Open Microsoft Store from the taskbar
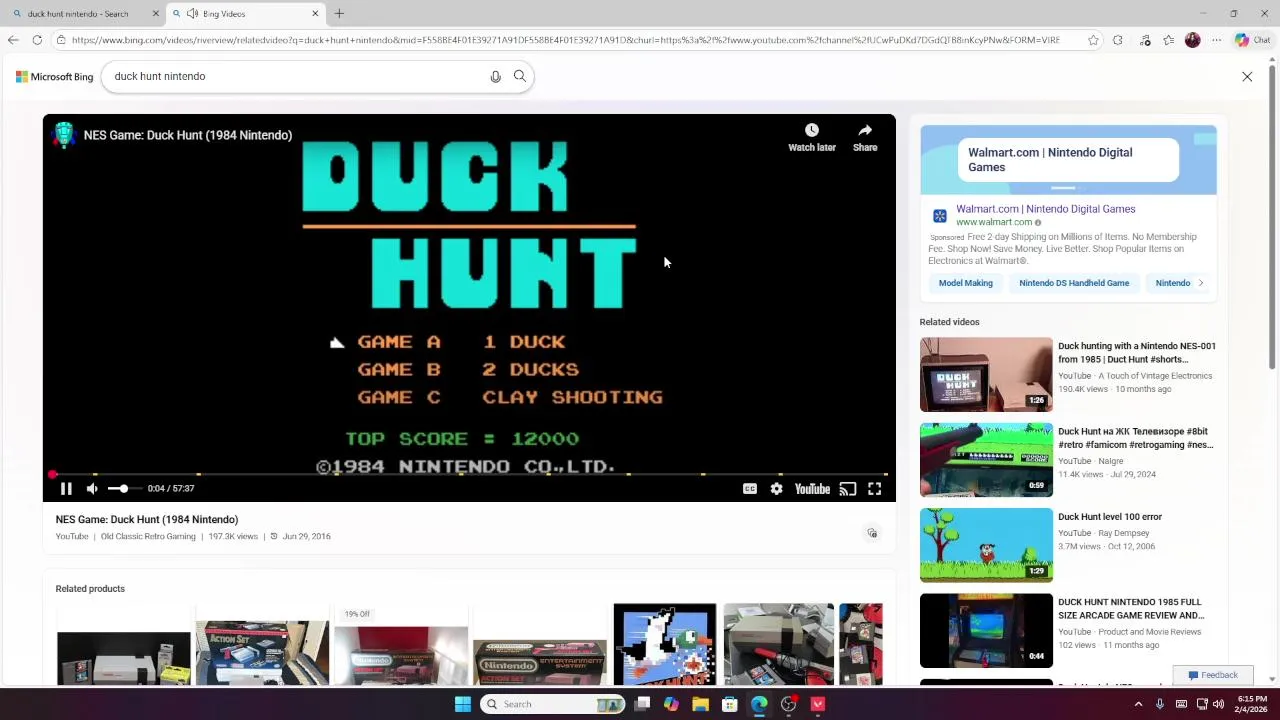1280x720 pixels. coord(730,704)
